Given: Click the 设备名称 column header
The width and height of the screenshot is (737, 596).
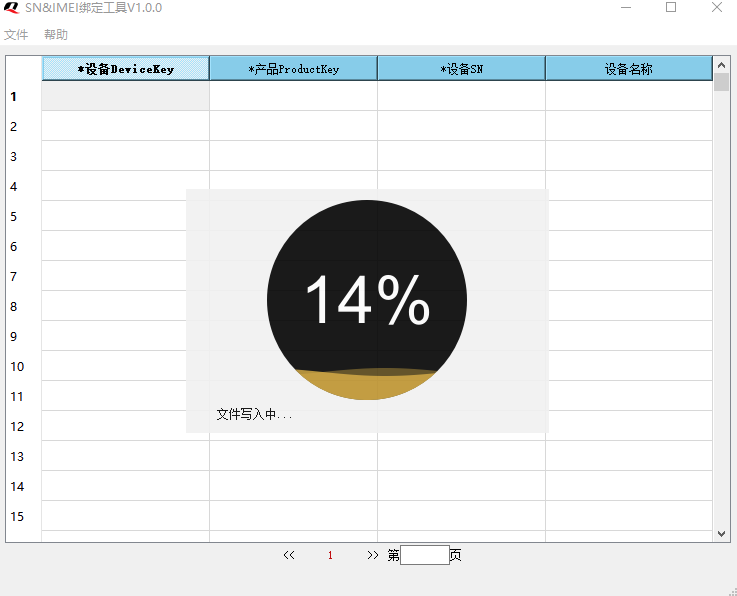Looking at the screenshot, I should point(629,69).
